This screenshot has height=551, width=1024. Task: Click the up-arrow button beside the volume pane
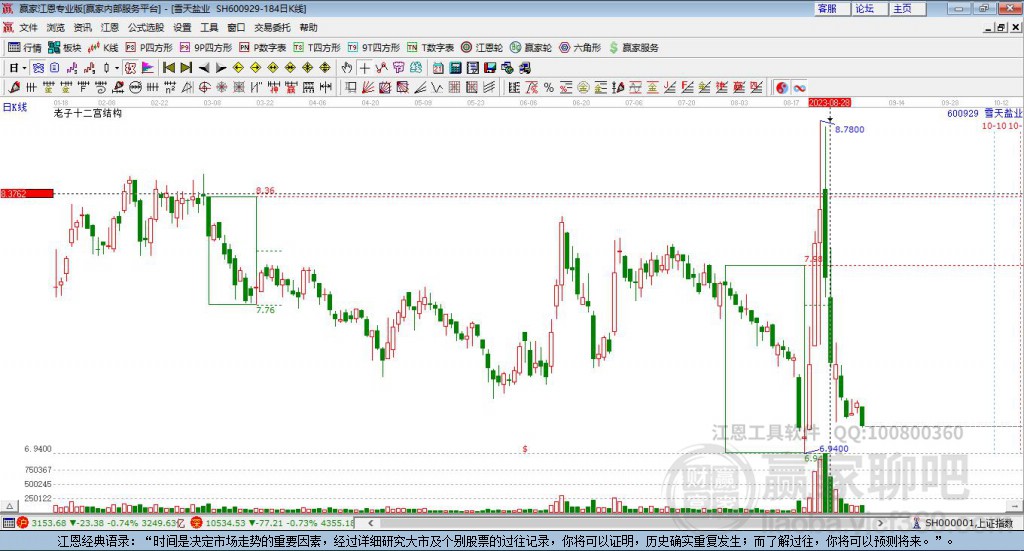9,506
